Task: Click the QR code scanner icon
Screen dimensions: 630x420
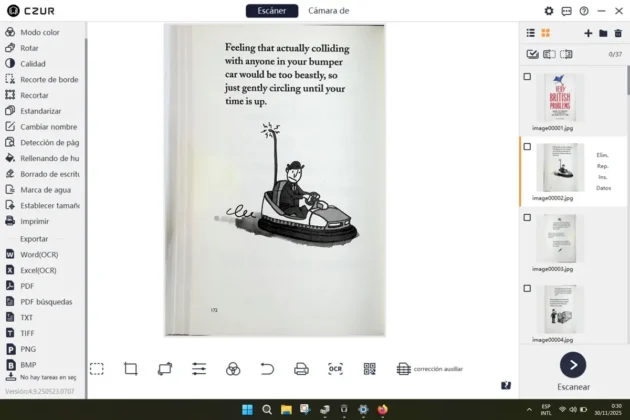Action: [x=369, y=369]
